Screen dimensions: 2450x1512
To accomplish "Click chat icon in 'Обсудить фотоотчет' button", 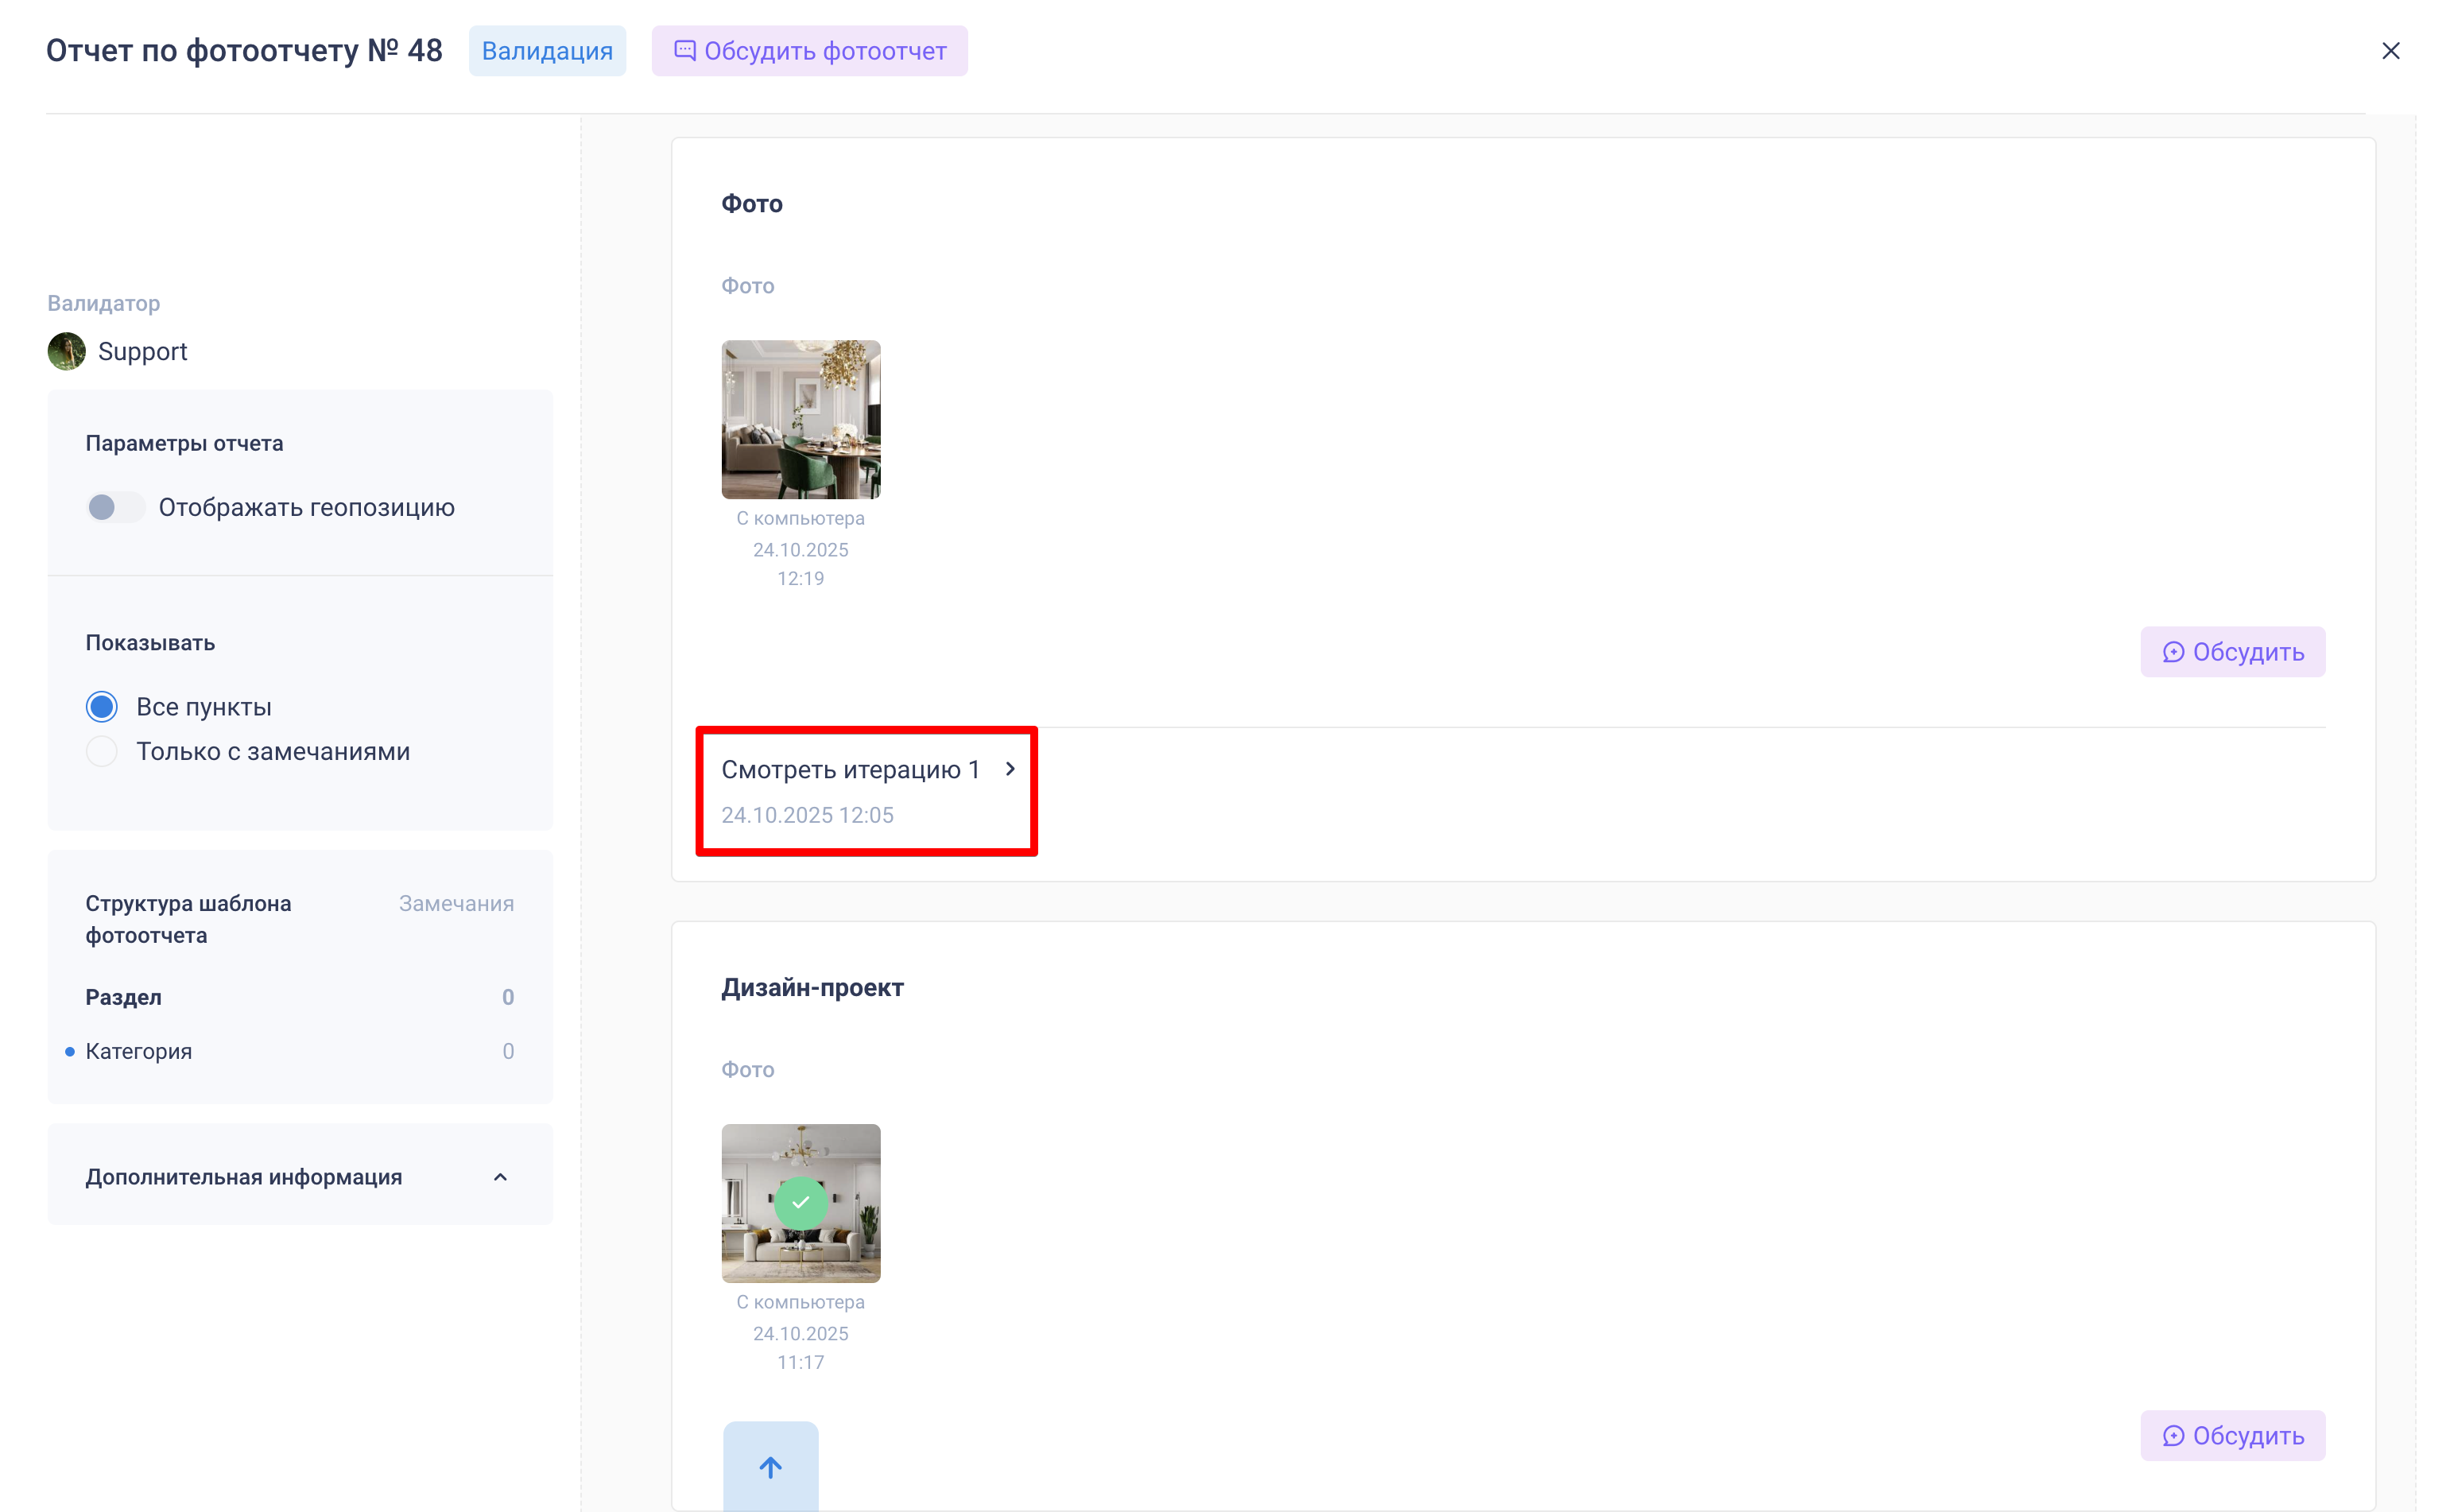I will coord(685,51).
